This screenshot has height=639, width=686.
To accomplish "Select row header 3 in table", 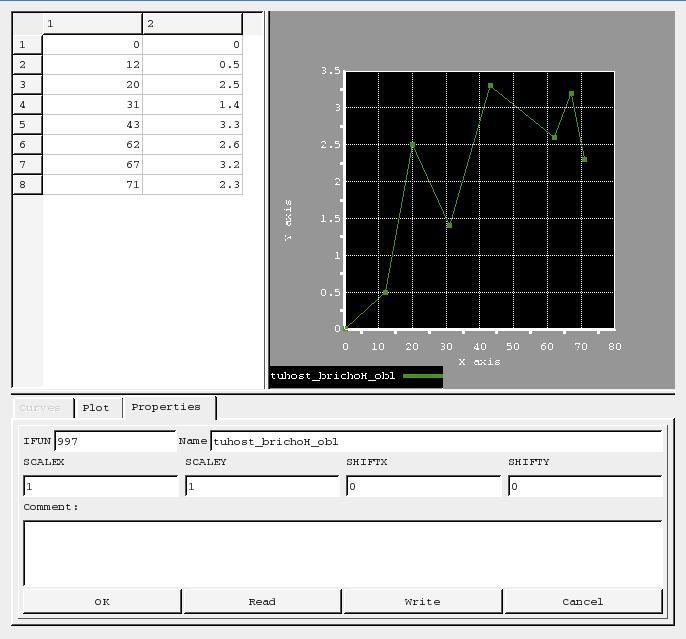I will [x=28, y=84].
